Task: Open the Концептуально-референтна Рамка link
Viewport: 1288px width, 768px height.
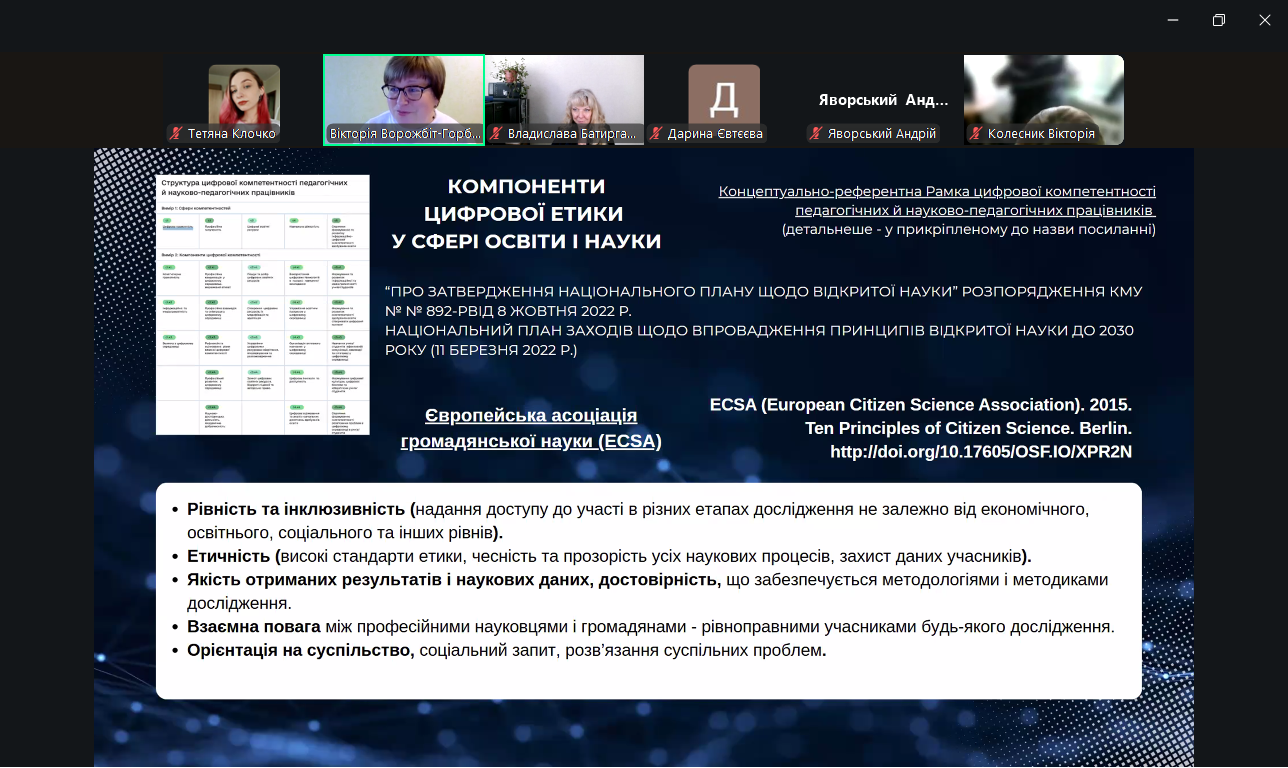Action: (x=937, y=201)
